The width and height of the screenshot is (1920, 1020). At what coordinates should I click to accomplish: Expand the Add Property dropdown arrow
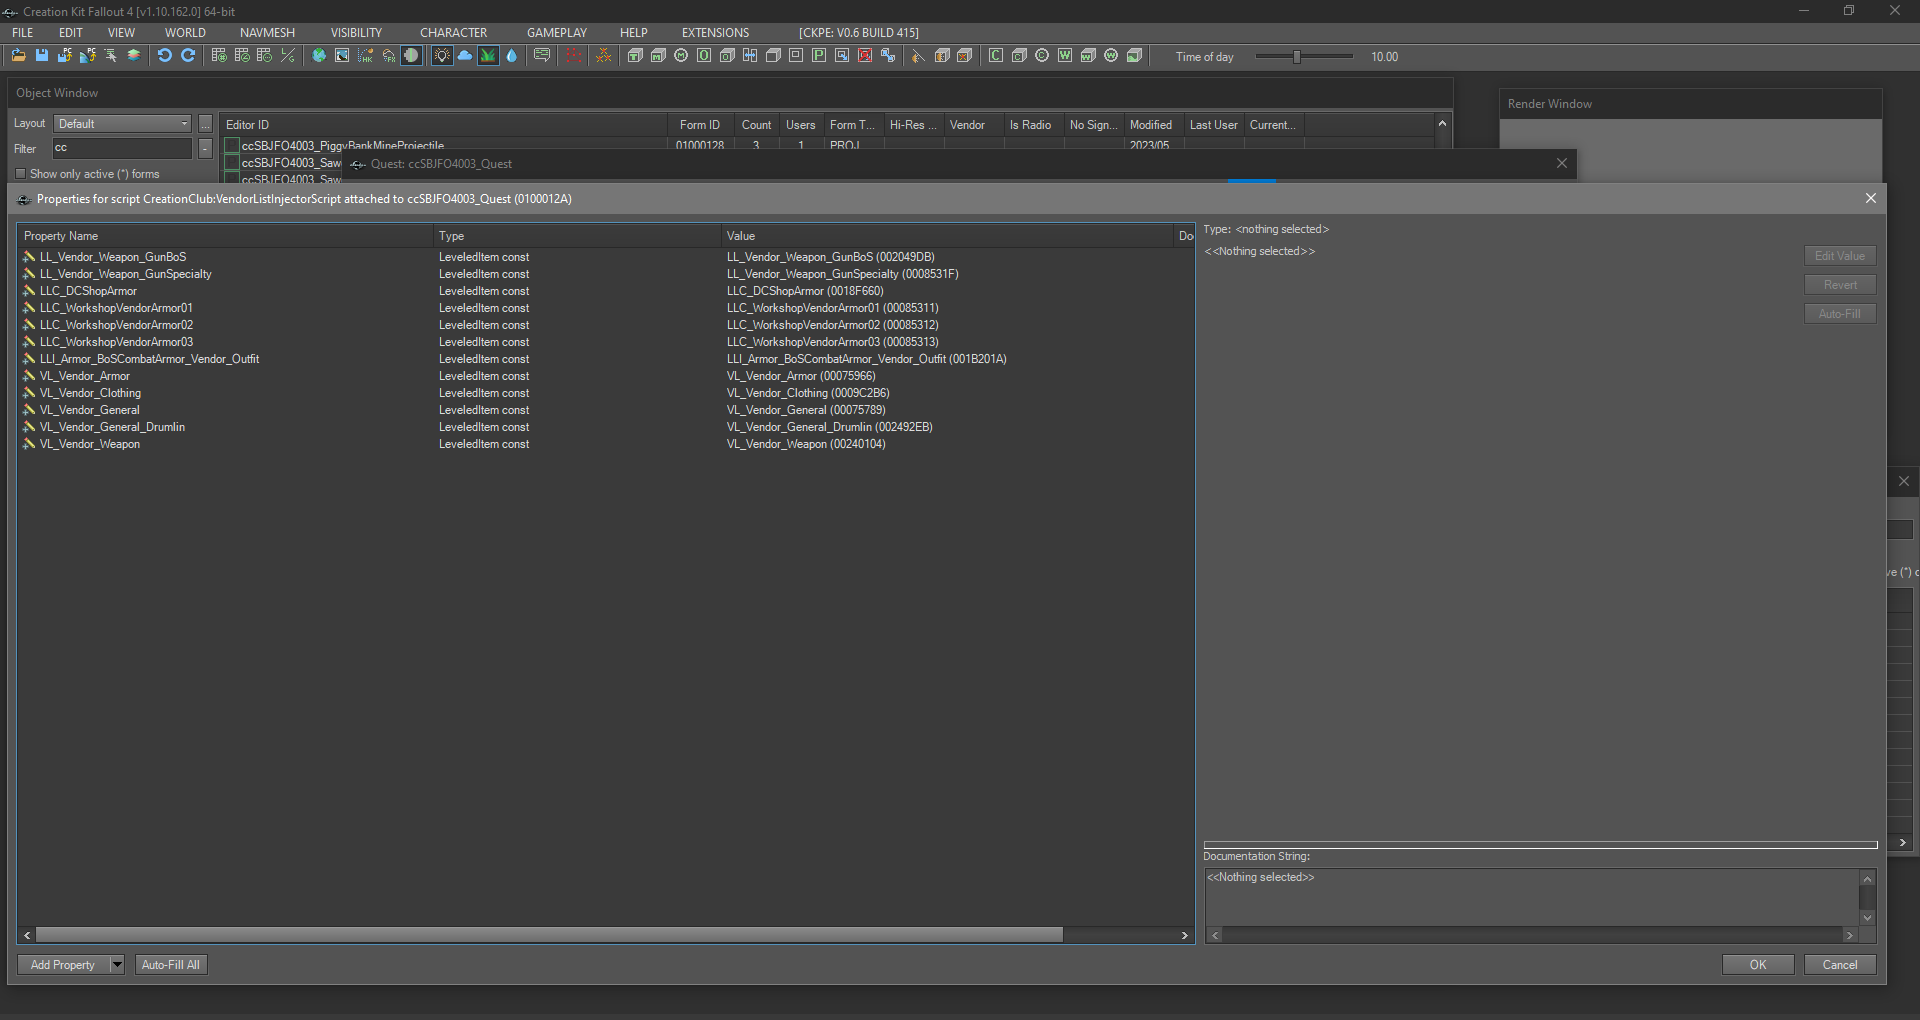pos(117,965)
